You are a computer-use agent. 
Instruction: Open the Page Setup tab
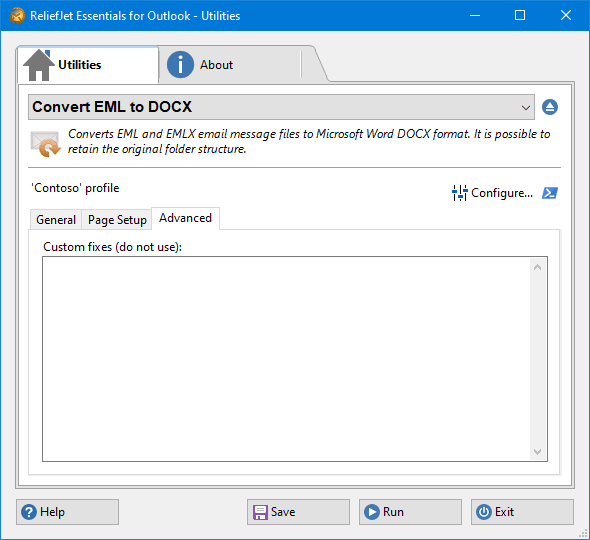[117, 219]
